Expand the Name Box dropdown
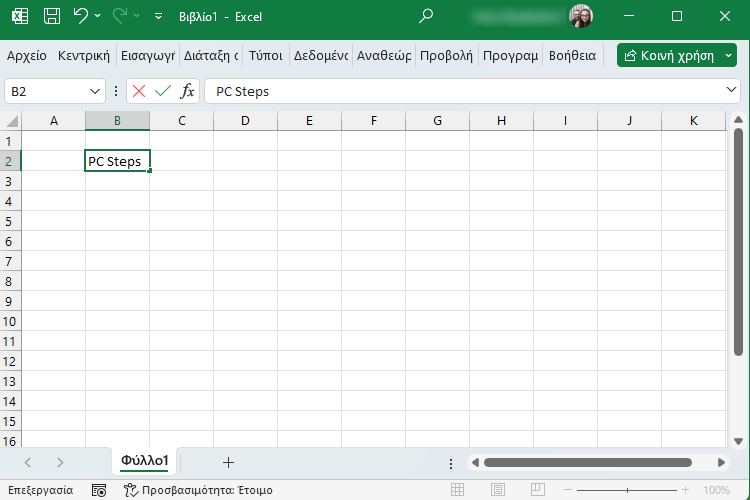The width and height of the screenshot is (750, 500). click(x=95, y=91)
